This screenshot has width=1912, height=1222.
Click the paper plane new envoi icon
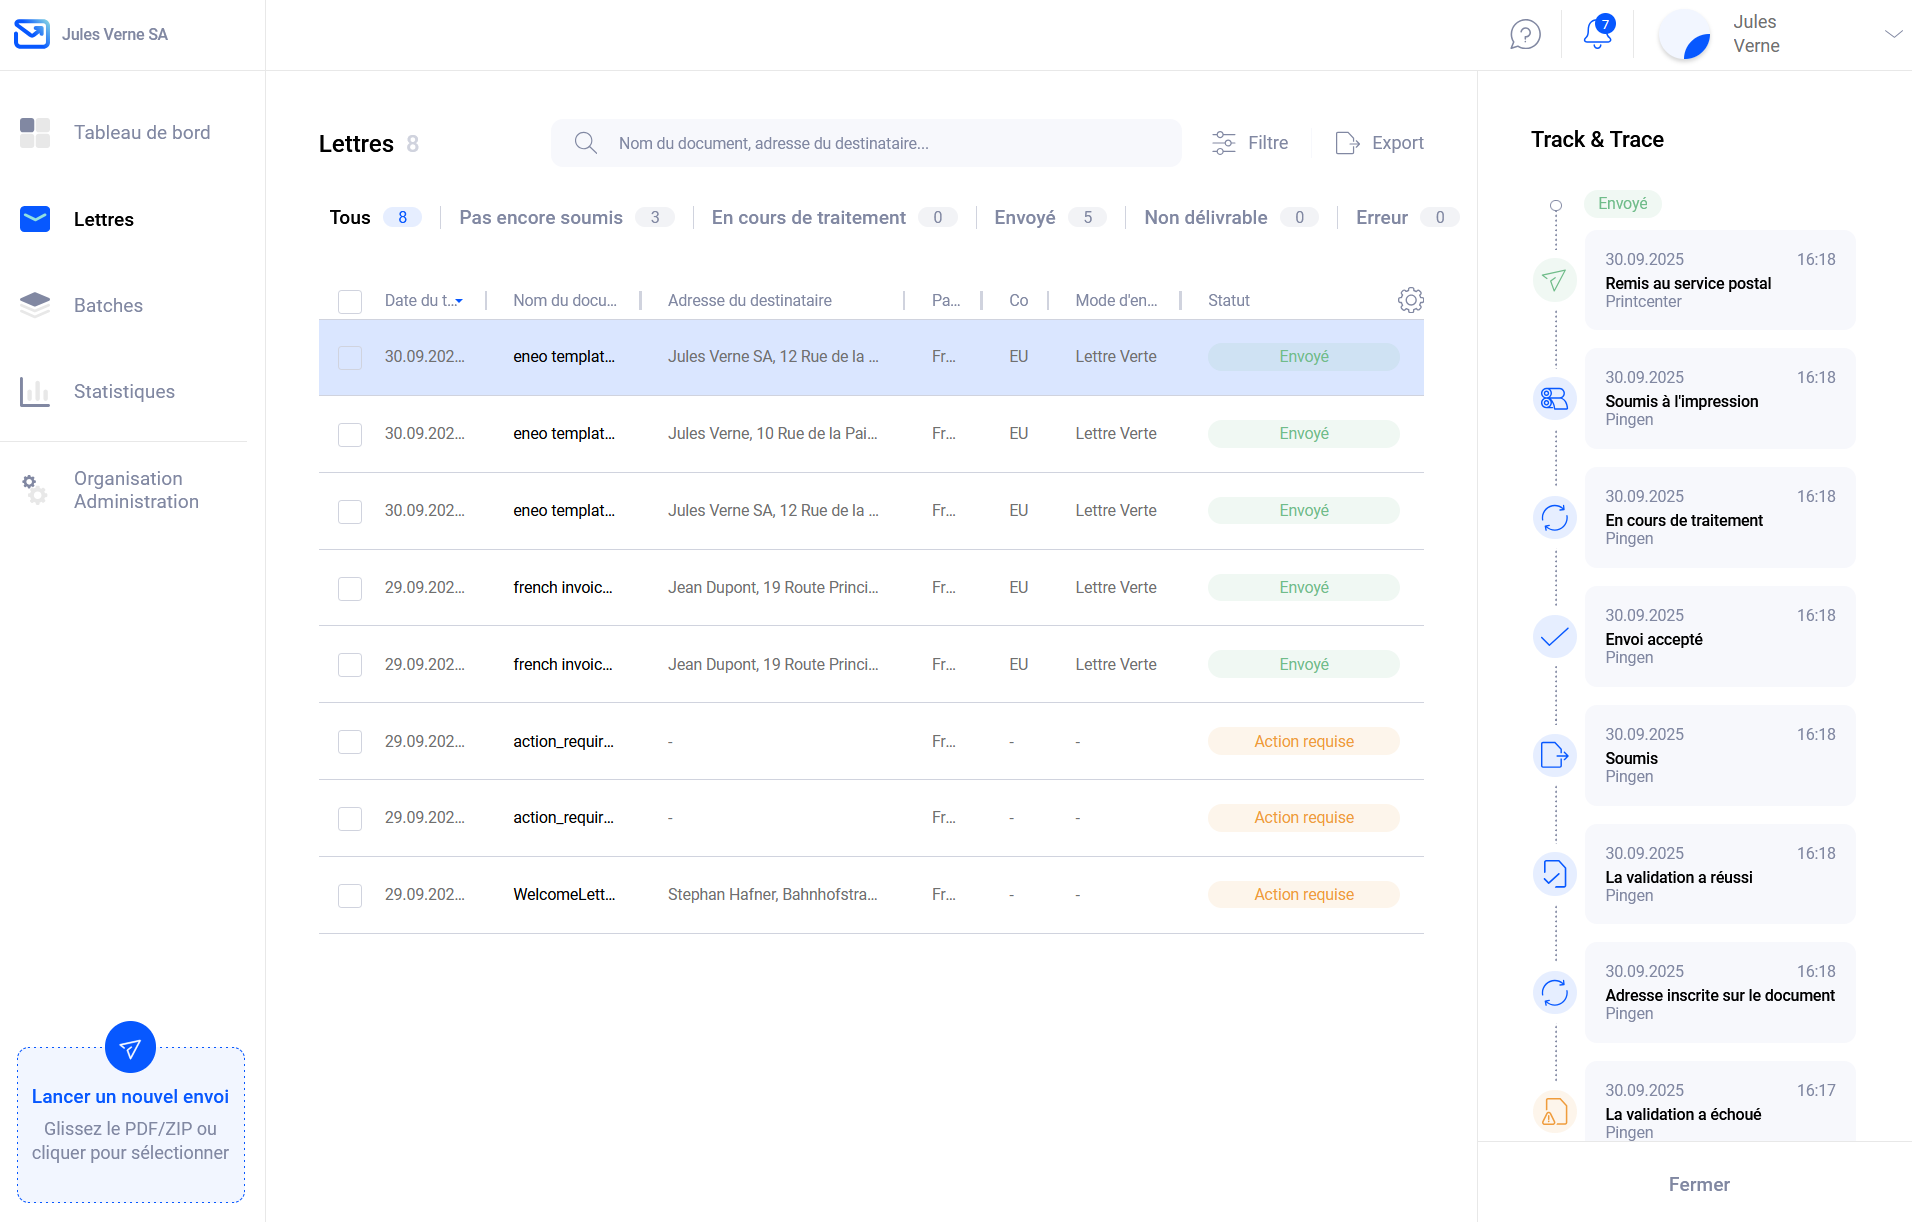tap(130, 1048)
